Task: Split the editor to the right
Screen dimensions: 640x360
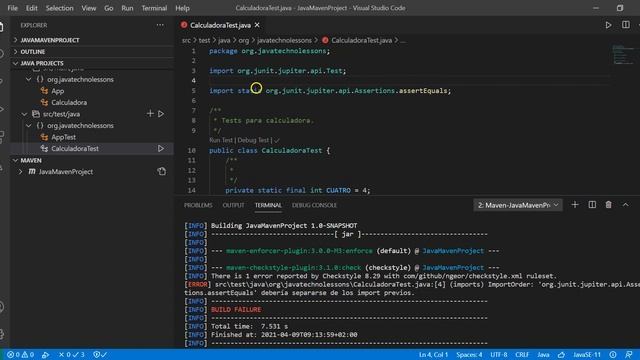Action: coord(626,25)
